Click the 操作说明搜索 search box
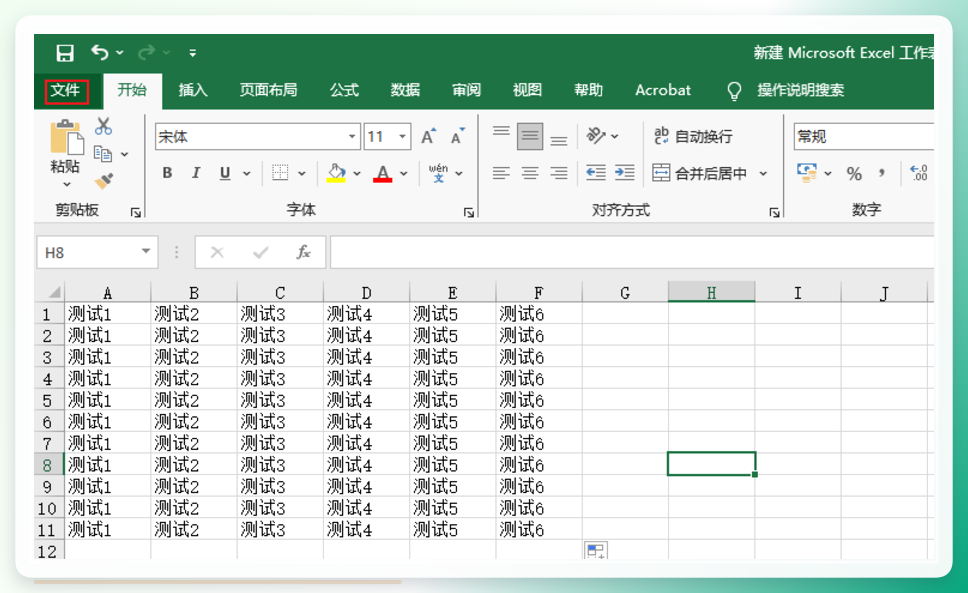Viewport: 968px width, 593px height. click(800, 90)
